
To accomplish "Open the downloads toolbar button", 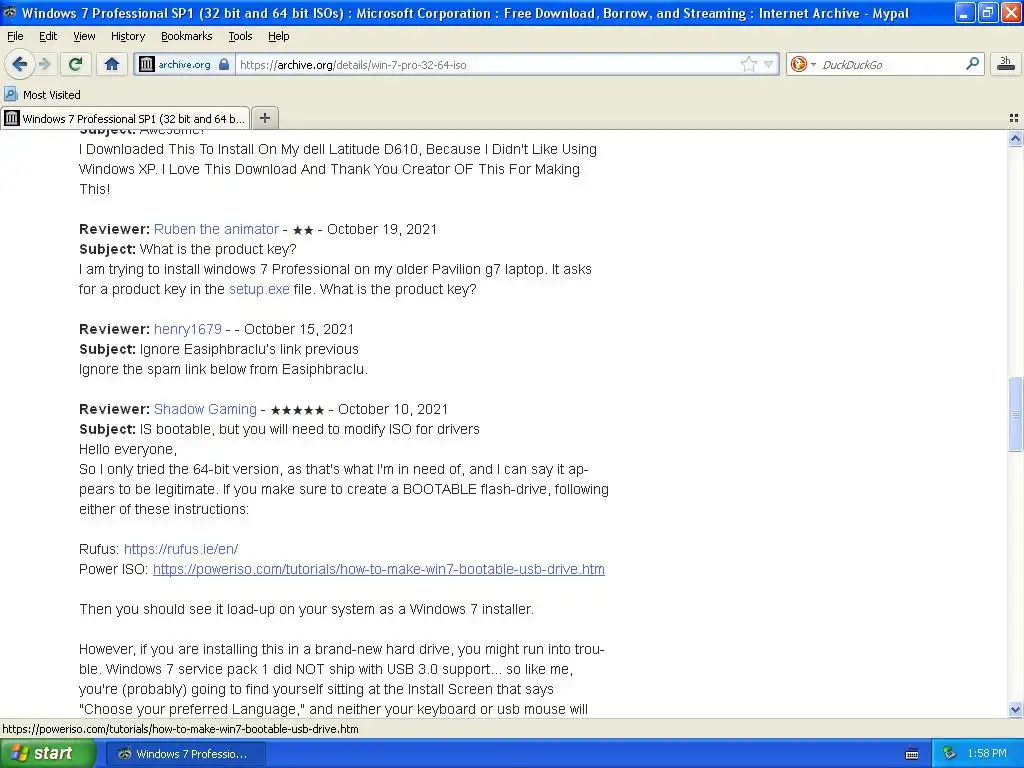I will 1006,64.
